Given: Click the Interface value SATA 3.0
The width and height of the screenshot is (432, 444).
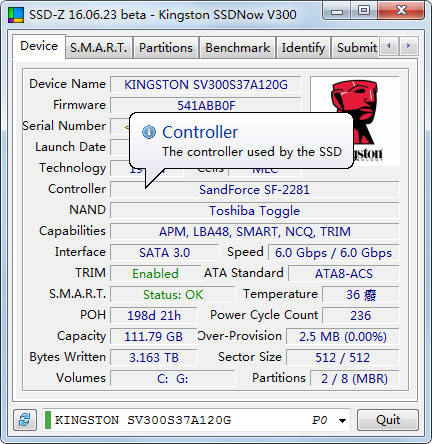Looking at the screenshot, I should pos(165,253).
